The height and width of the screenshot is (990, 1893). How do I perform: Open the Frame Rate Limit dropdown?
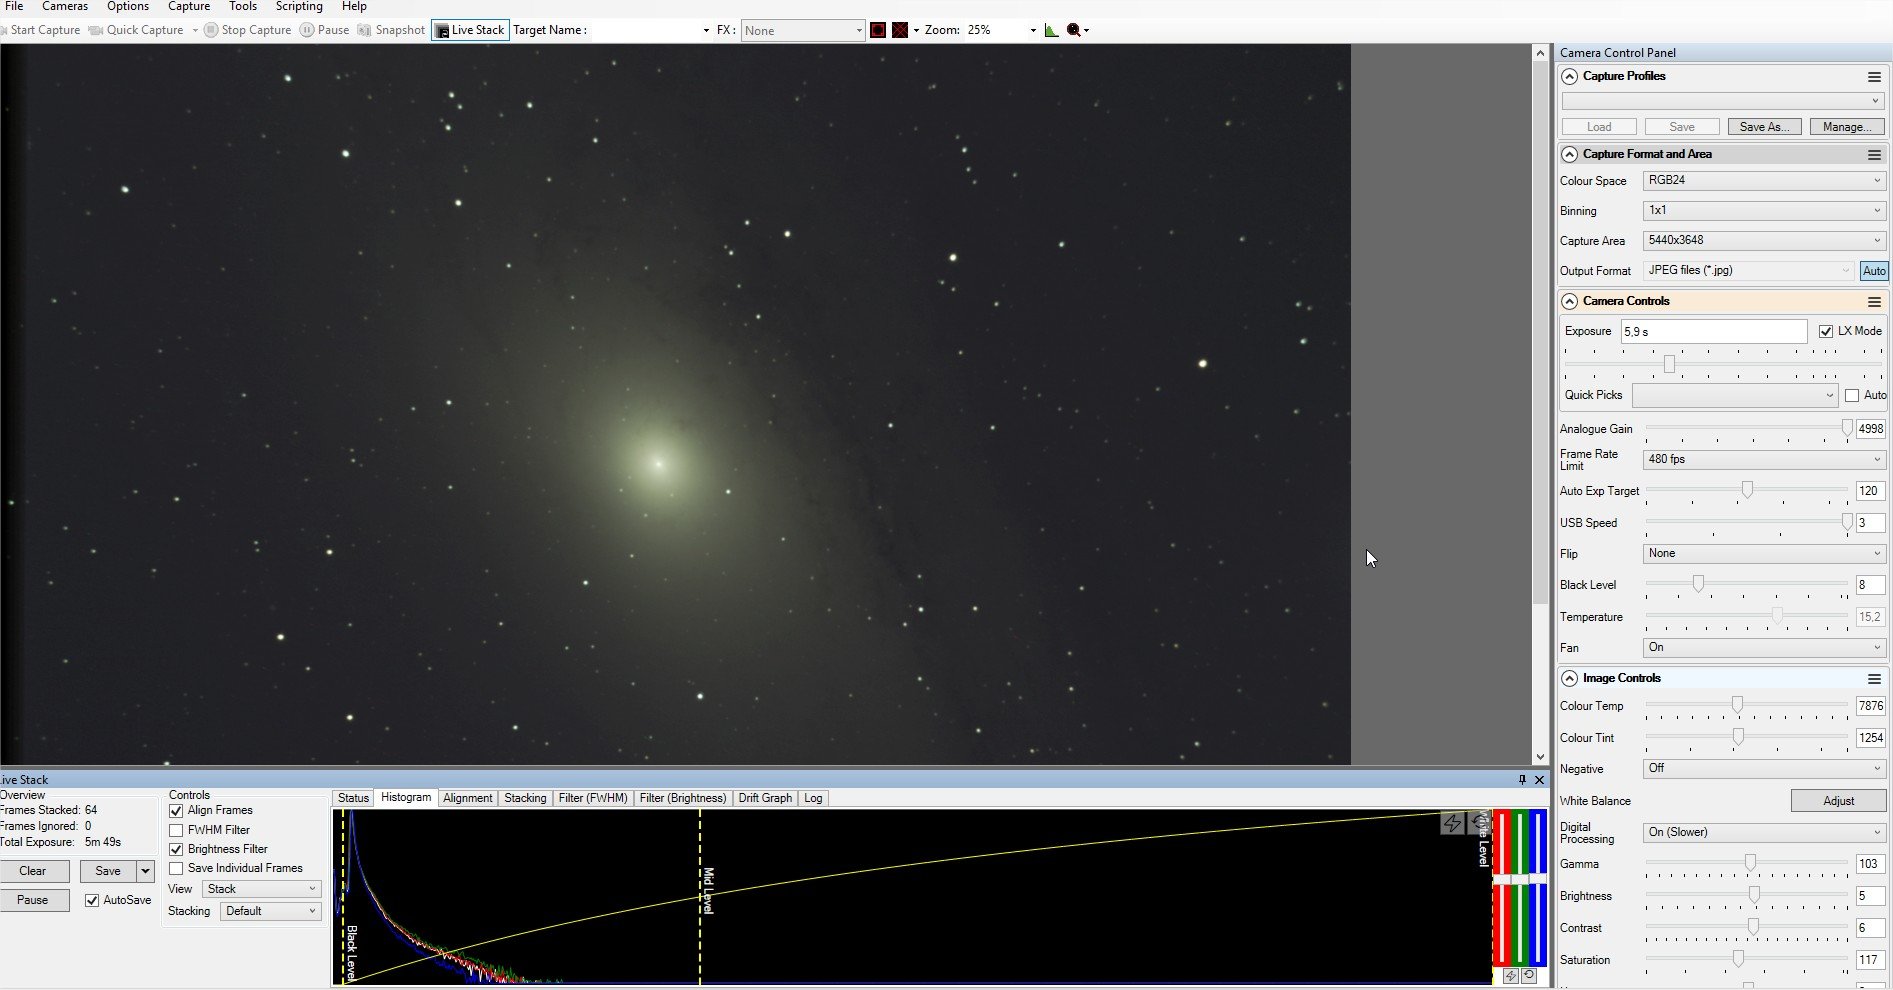click(x=1764, y=459)
